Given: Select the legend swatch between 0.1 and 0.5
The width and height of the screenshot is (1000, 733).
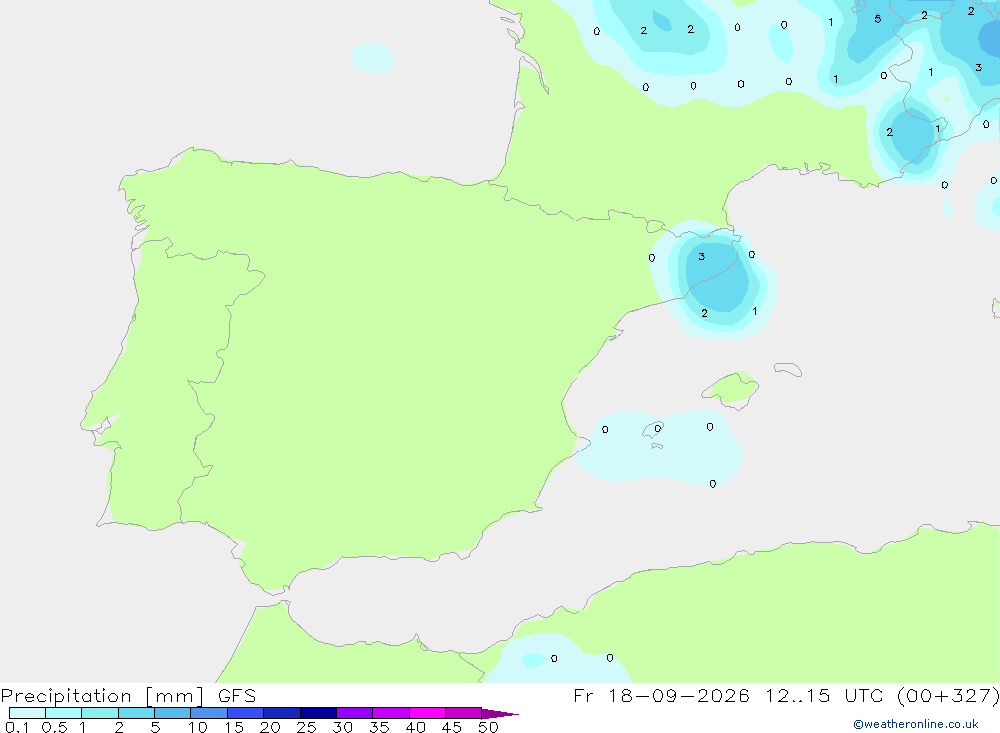Looking at the screenshot, I should pyautogui.click(x=27, y=713).
